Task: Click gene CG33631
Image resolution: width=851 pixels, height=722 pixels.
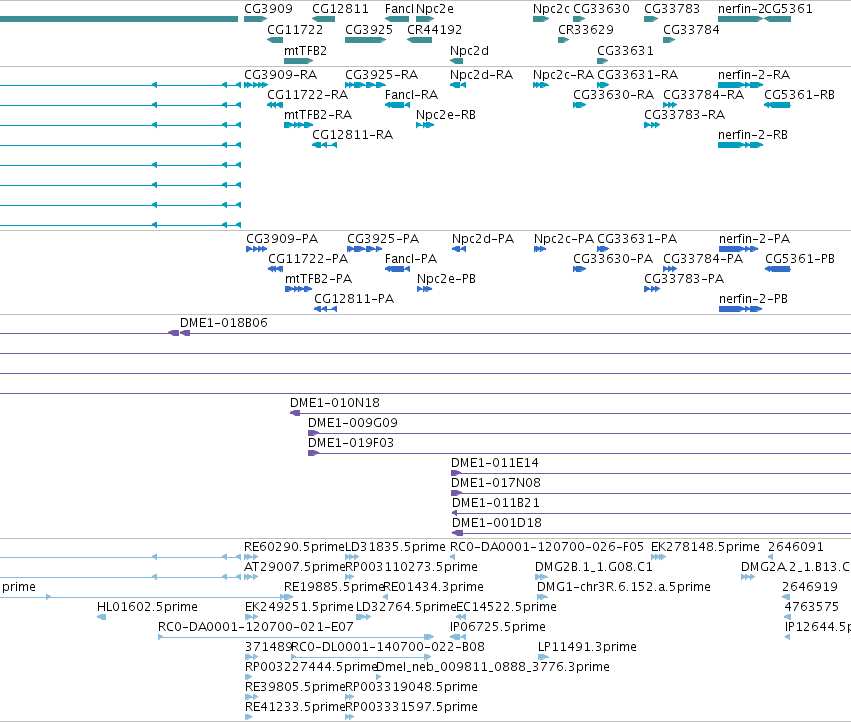Action: point(602,60)
